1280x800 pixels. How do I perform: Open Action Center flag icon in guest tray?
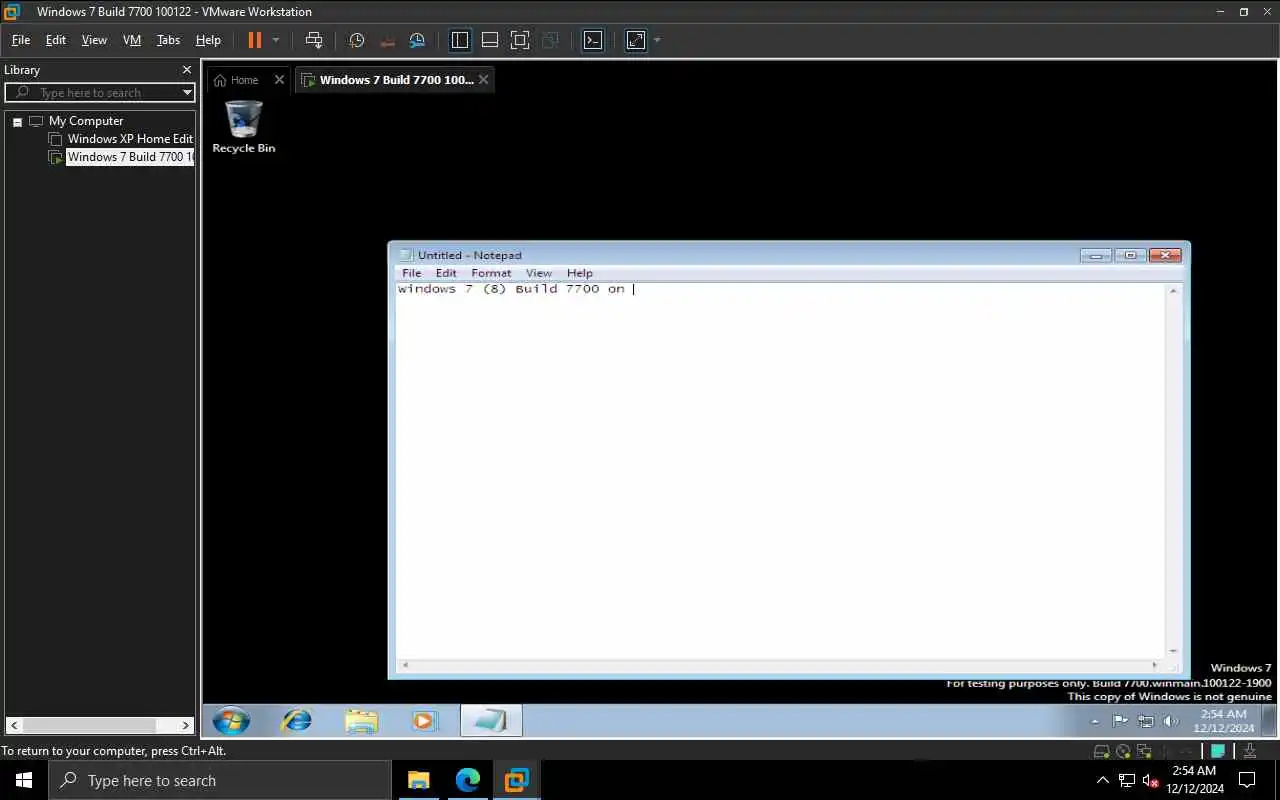coord(1121,721)
